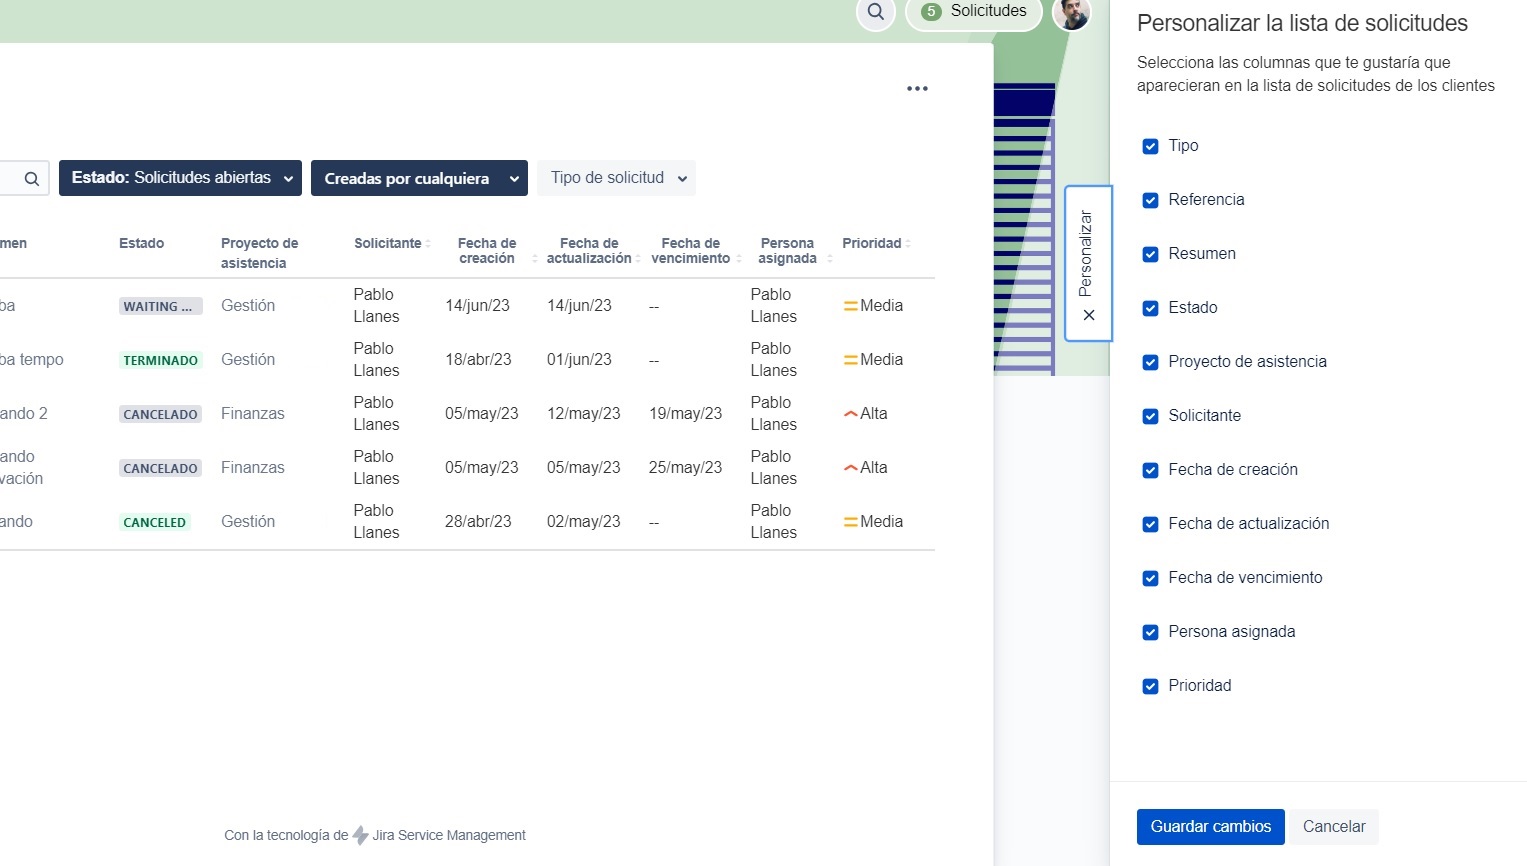
Task: Click the magnifier icon in the search box
Action: (x=31, y=179)
